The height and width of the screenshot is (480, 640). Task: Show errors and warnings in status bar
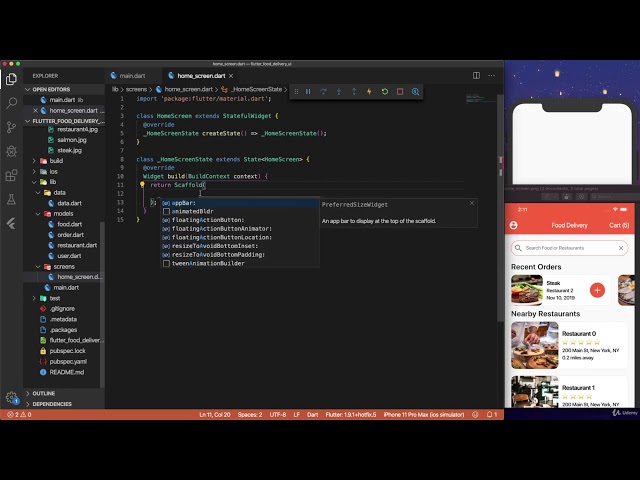(x=19, y=414)
